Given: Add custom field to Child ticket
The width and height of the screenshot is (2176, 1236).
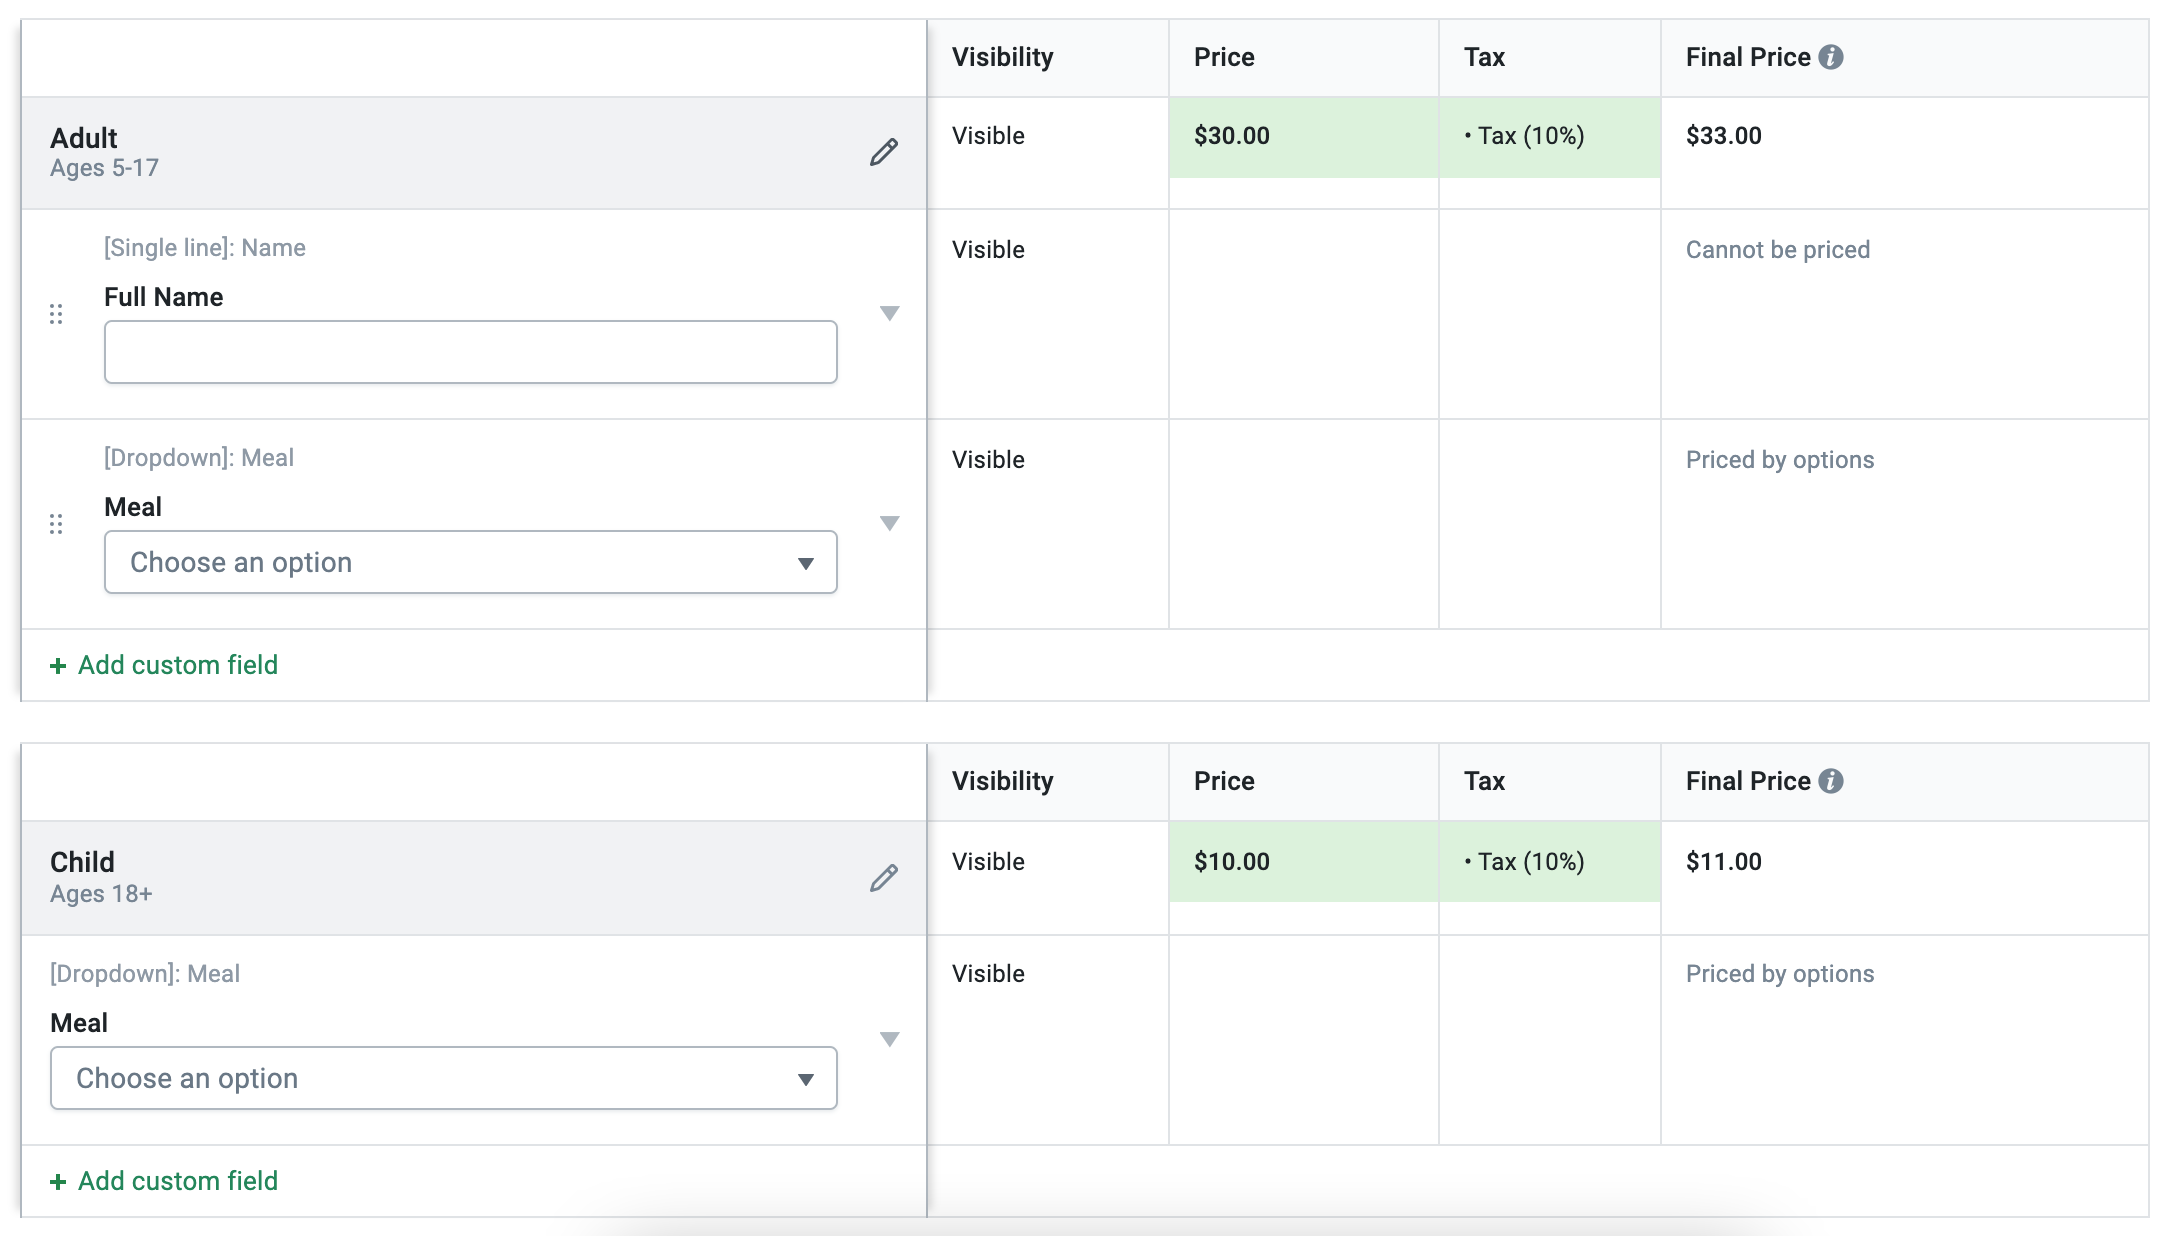Looking at the screenshot, I should [164, 1181].
